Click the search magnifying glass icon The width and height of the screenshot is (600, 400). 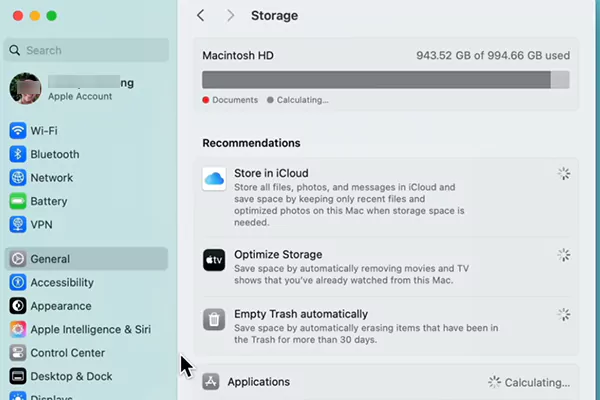(15, 50)
